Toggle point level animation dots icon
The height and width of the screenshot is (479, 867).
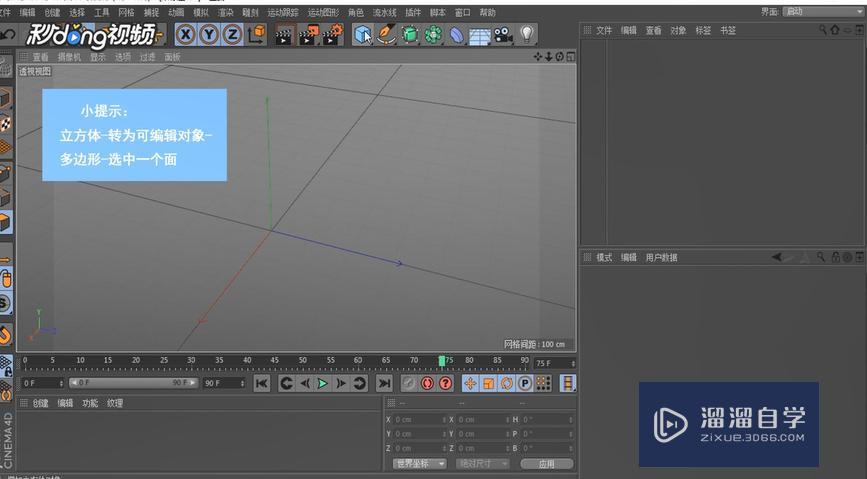tap(544, 383)
